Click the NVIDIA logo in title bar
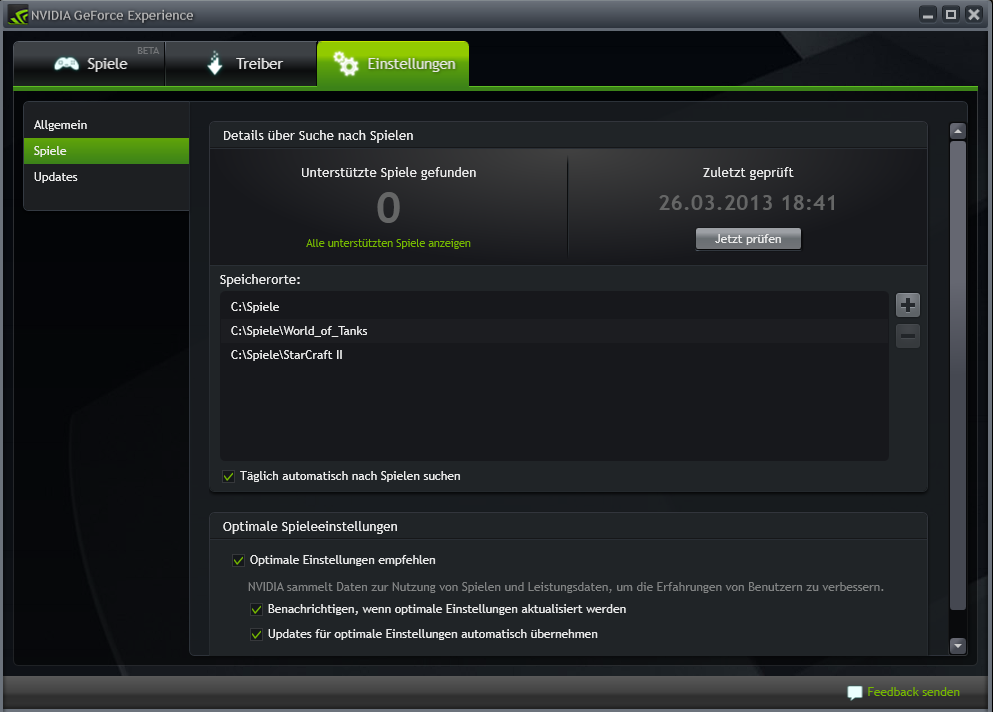This screenshot has height=712, width=993. coord(18,15)
